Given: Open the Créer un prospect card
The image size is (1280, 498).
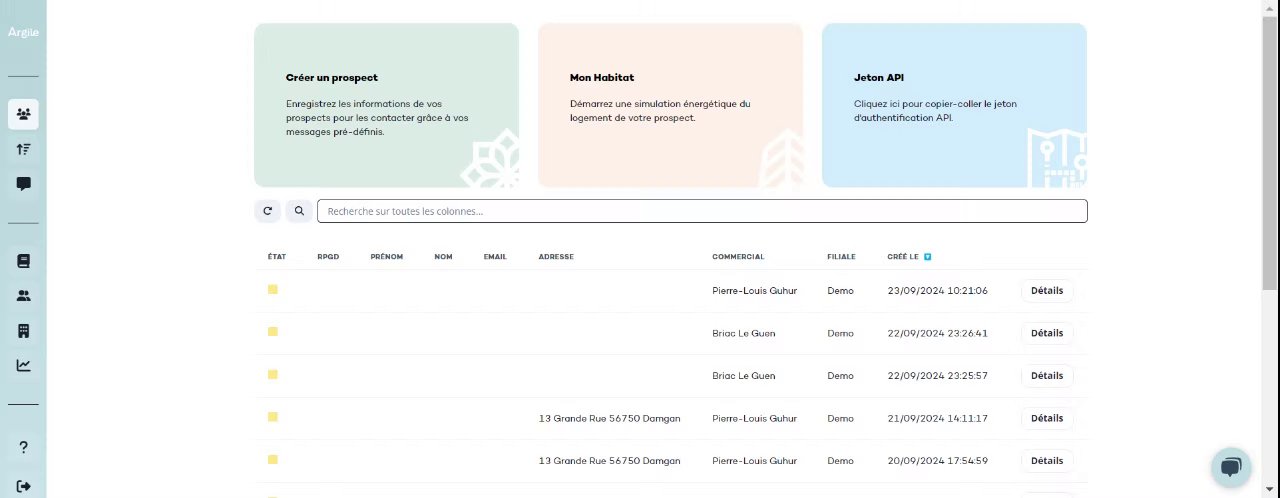Looking at the screenshot, I should [x=386, y=105].
